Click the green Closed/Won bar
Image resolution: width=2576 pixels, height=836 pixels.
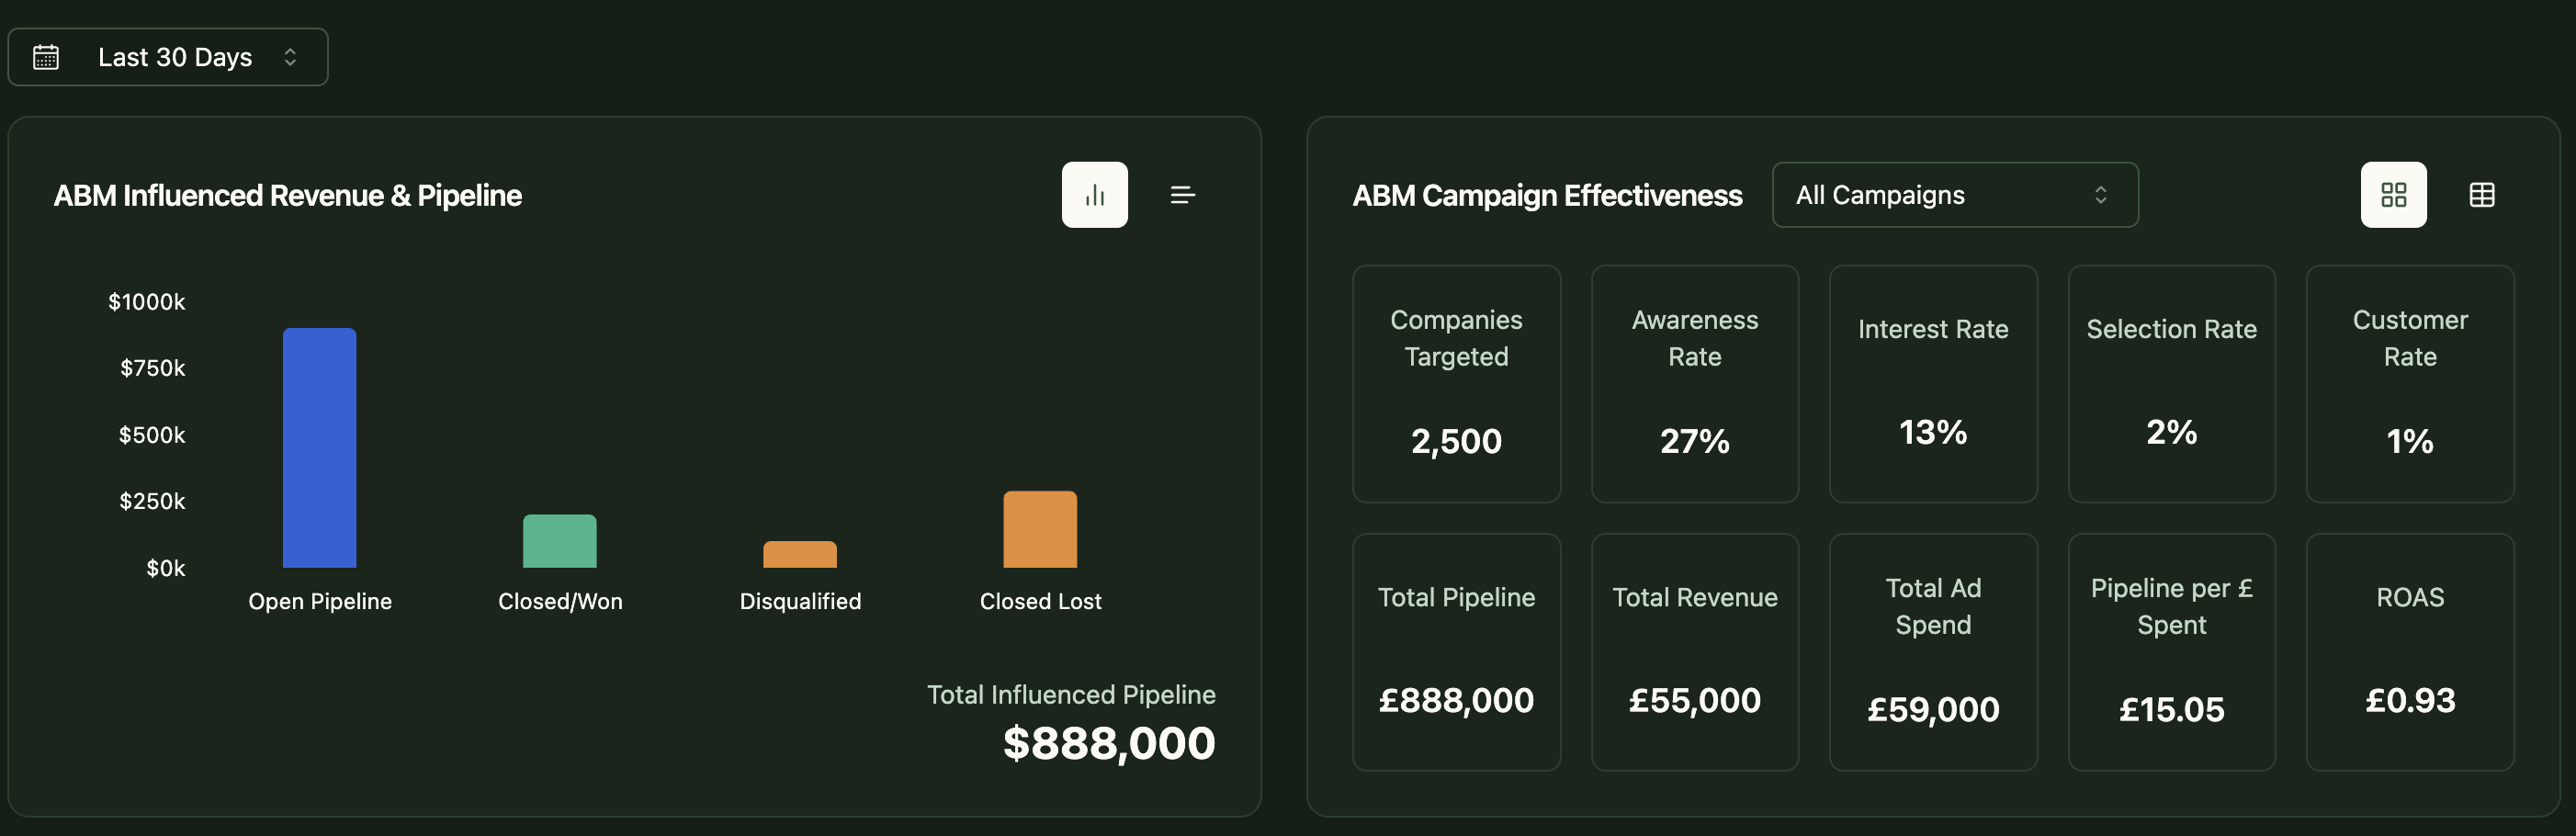(560, 541)
